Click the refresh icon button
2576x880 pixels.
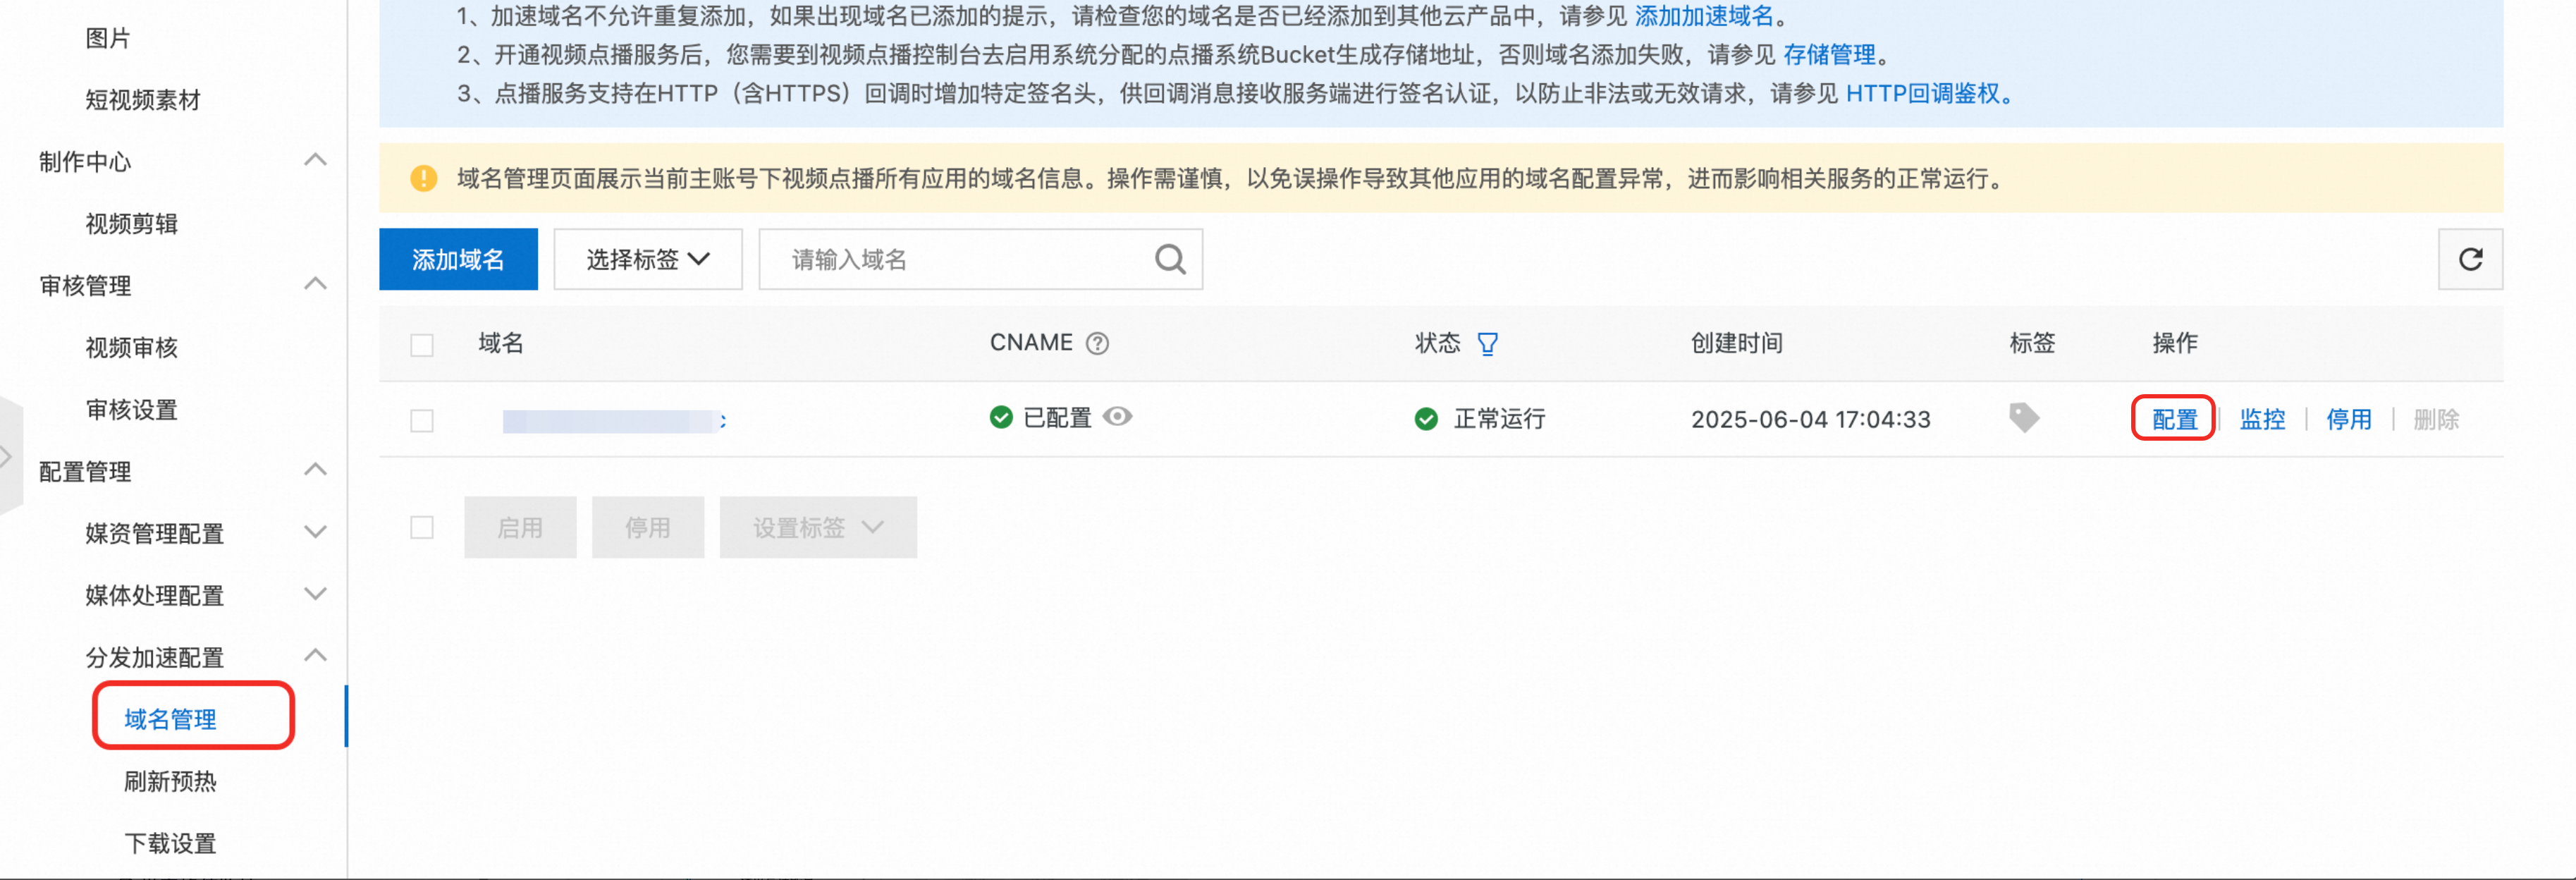point(2469,260)
